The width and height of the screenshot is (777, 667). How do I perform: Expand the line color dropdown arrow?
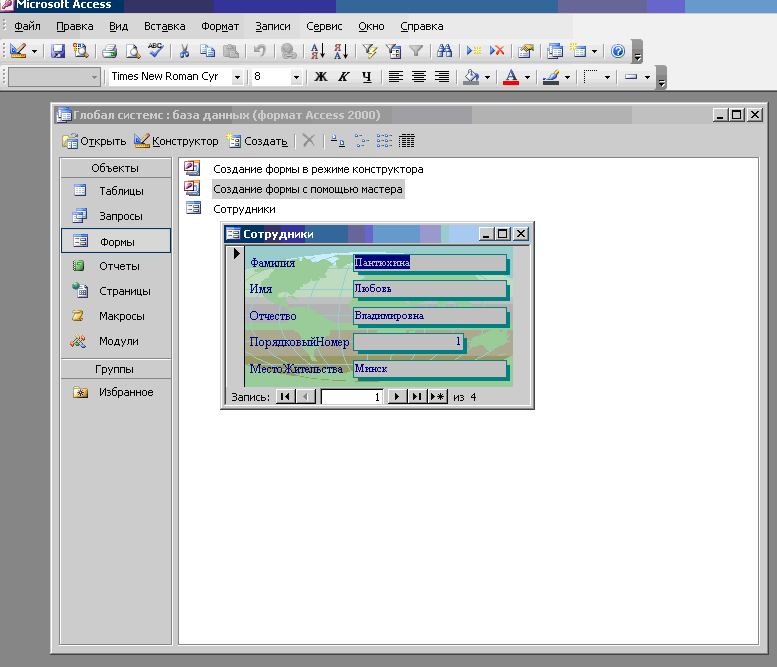tap(567, 77)
